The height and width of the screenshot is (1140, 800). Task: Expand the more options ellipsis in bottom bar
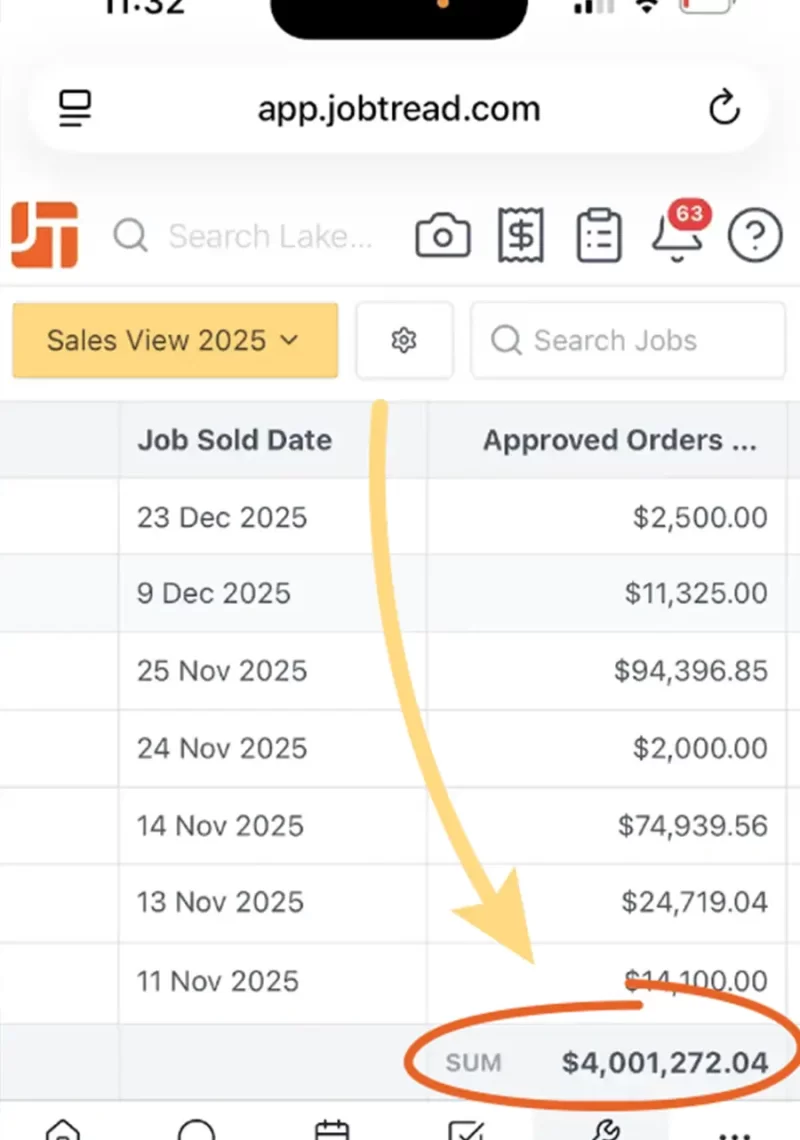[736, 1130]
